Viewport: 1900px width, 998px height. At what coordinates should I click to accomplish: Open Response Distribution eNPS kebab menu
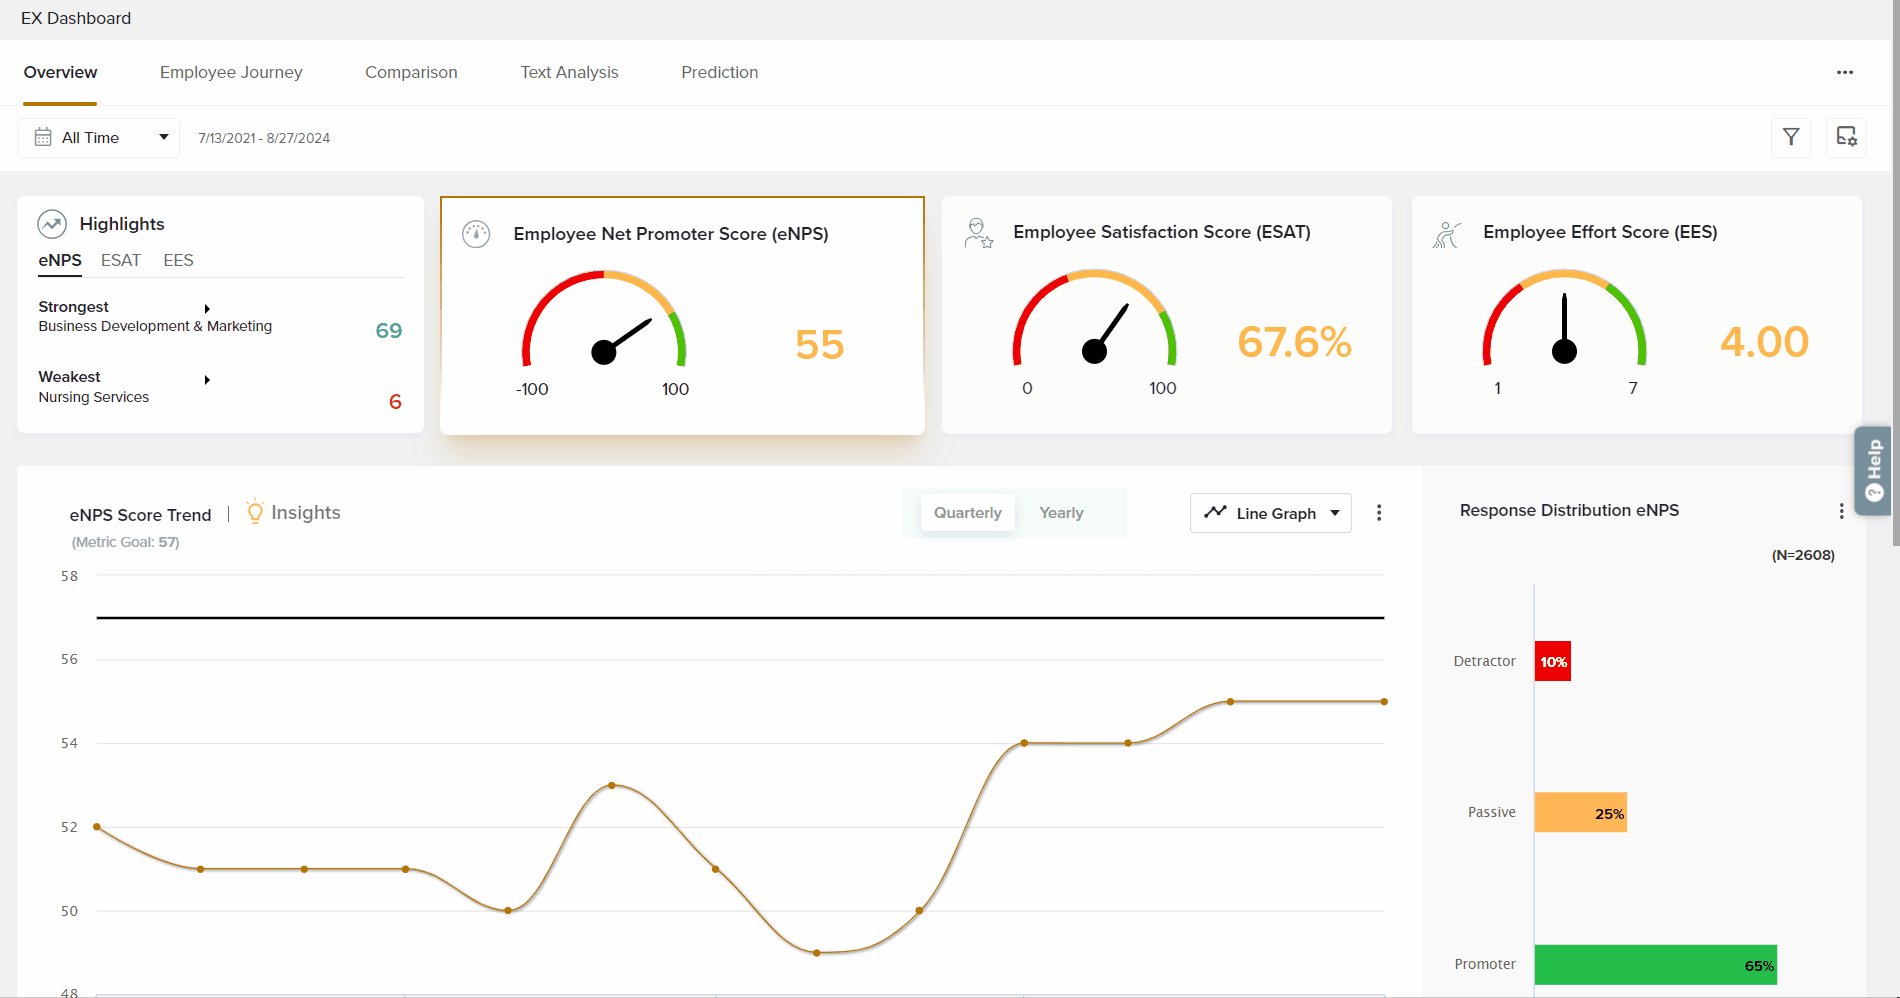pyautogui.click(x=1841, y=511)
